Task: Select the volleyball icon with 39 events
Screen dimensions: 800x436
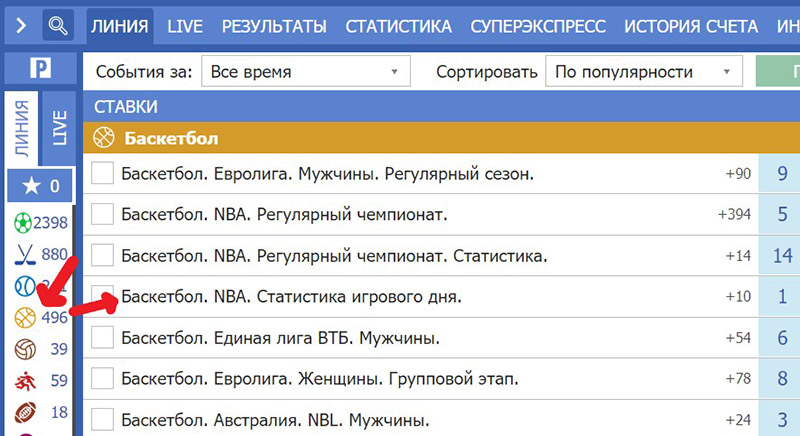Action: (25, 349)
